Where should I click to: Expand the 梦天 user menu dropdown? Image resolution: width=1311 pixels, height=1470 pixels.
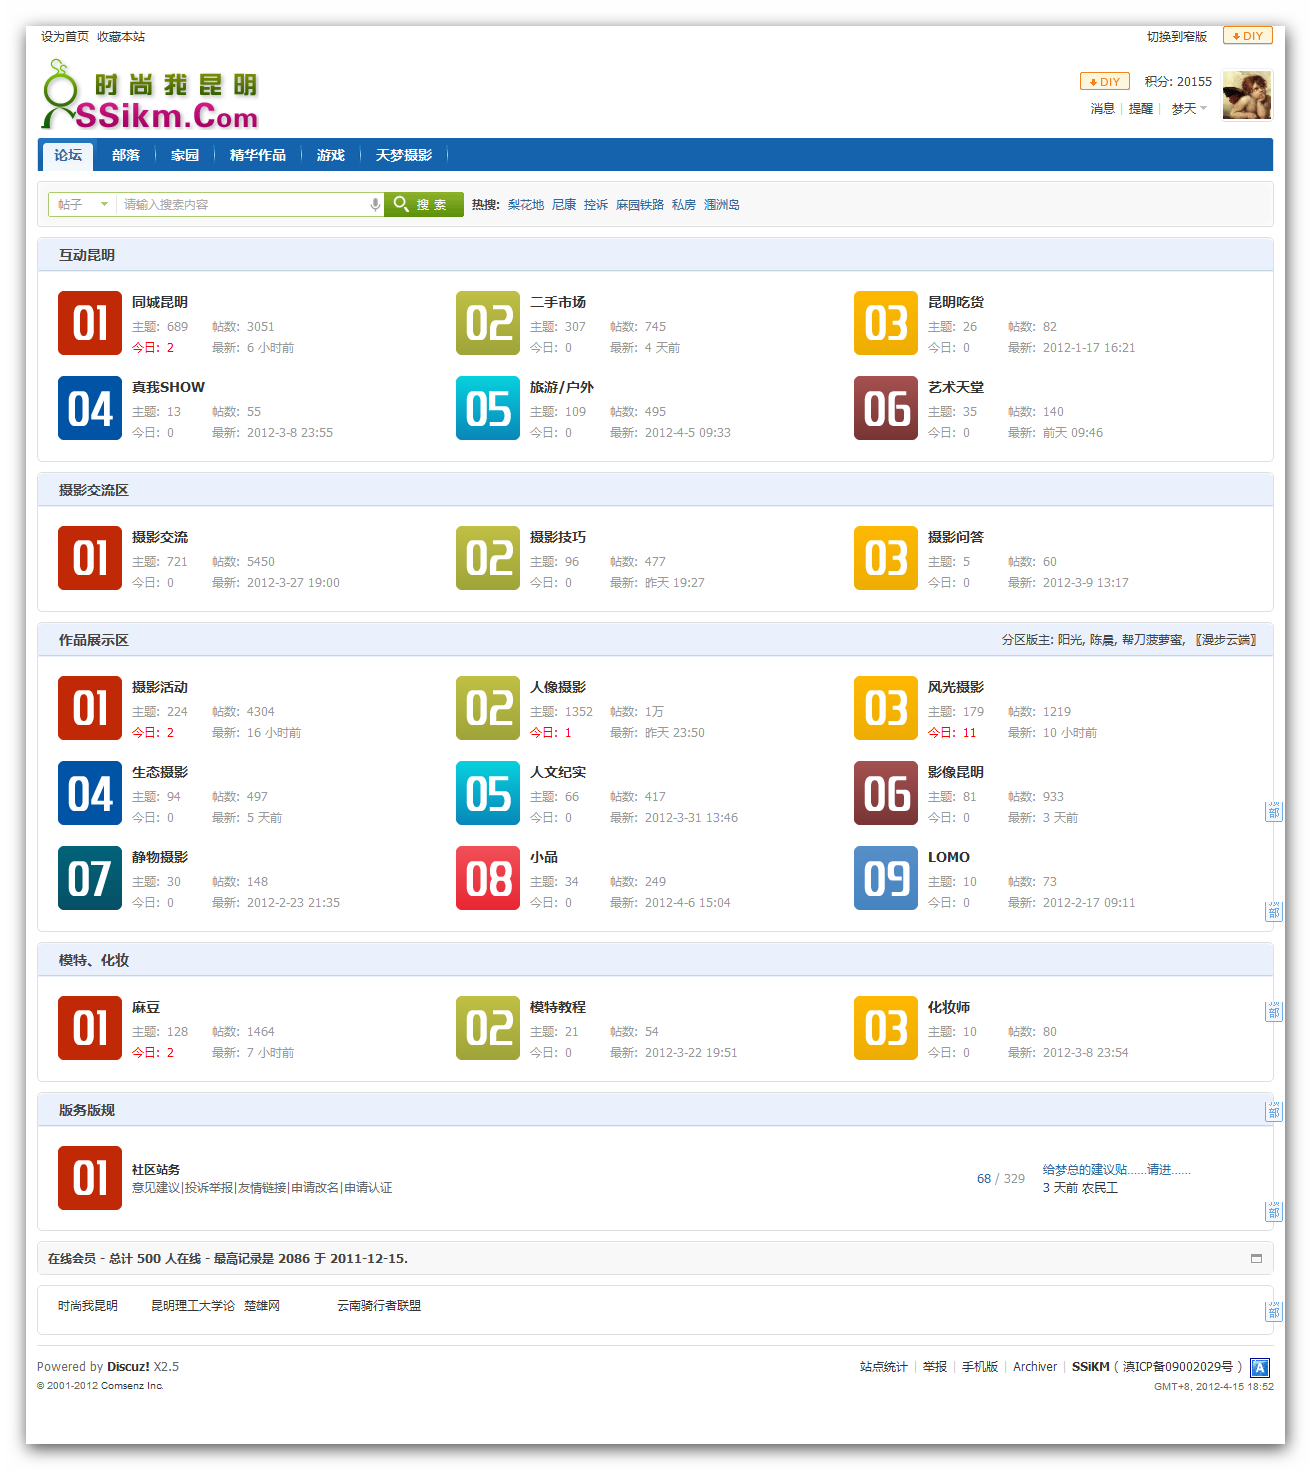pyautogui.click(x=1189, y=108)
